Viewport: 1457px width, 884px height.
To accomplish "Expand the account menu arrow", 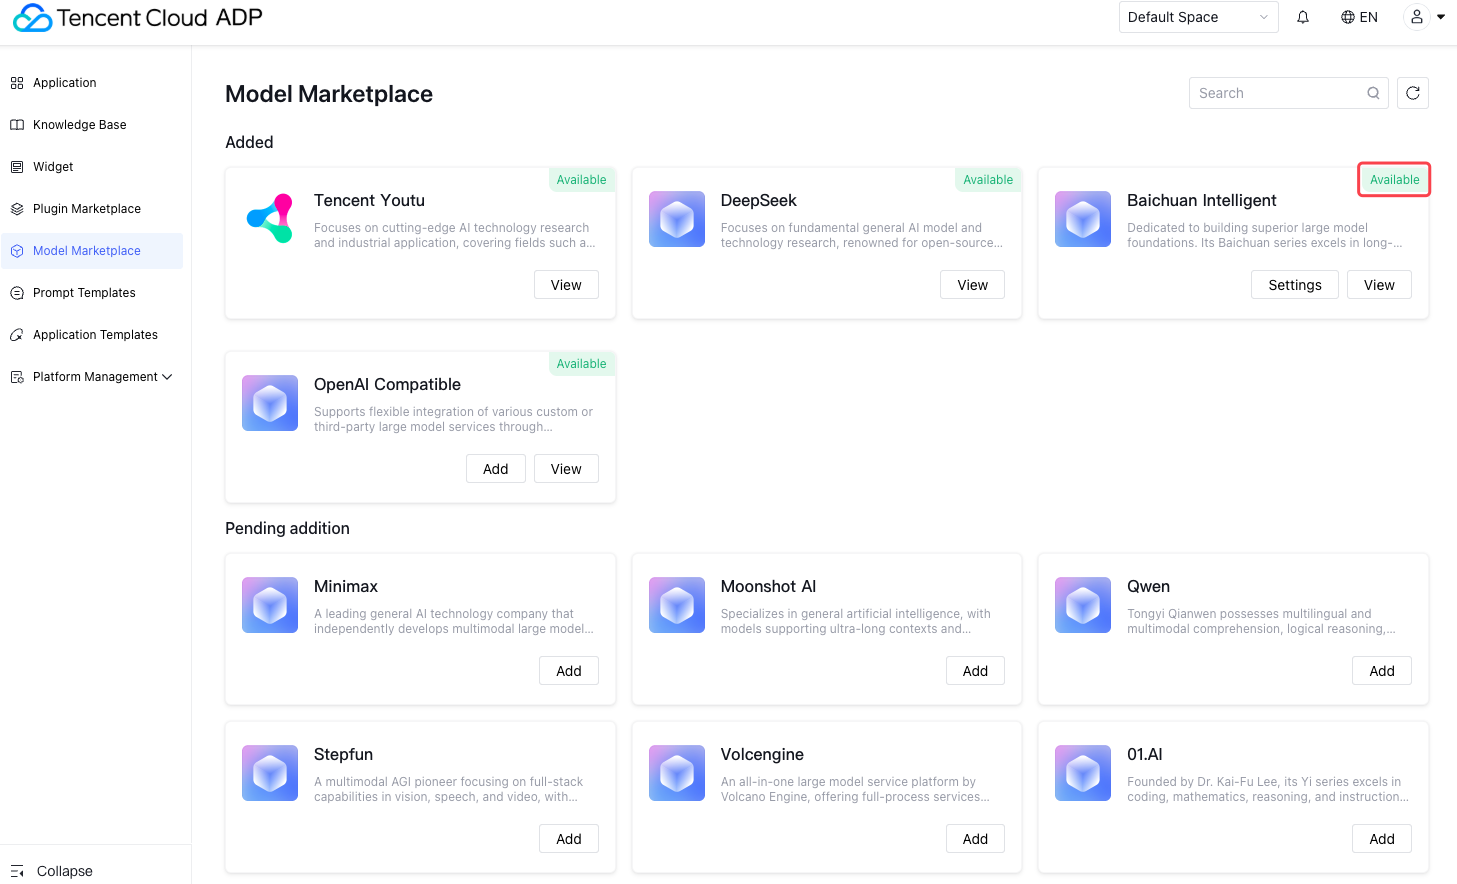I will click(1441, 17).
